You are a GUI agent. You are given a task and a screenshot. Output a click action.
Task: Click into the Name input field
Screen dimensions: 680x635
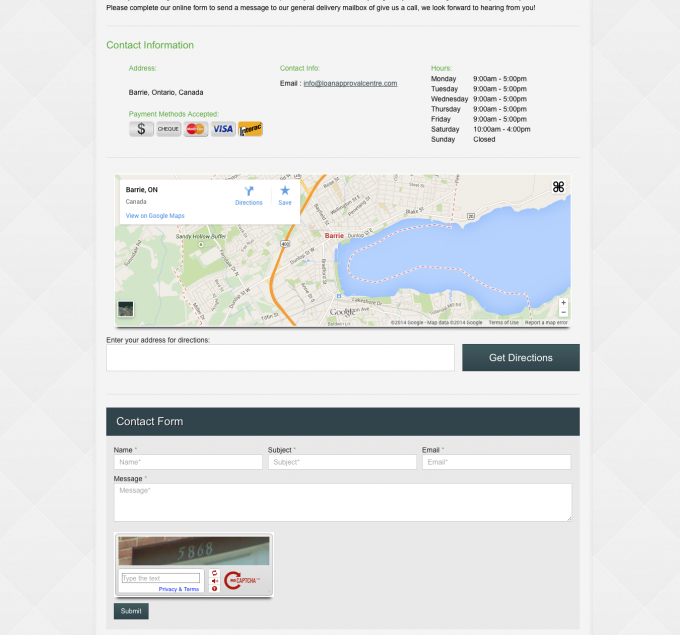point(188,462)
